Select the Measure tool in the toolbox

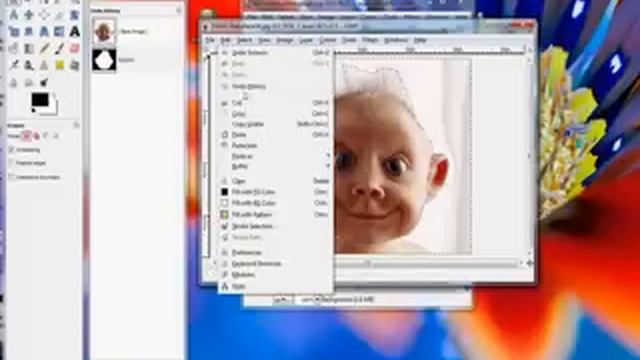(x=13, y=15)
